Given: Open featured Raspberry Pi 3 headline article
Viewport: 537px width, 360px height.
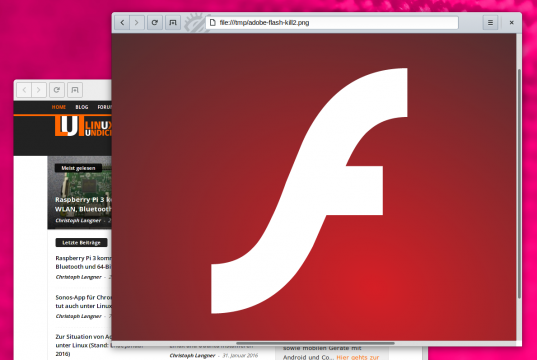Looking at the screenshot, I should tap(83, 204).
